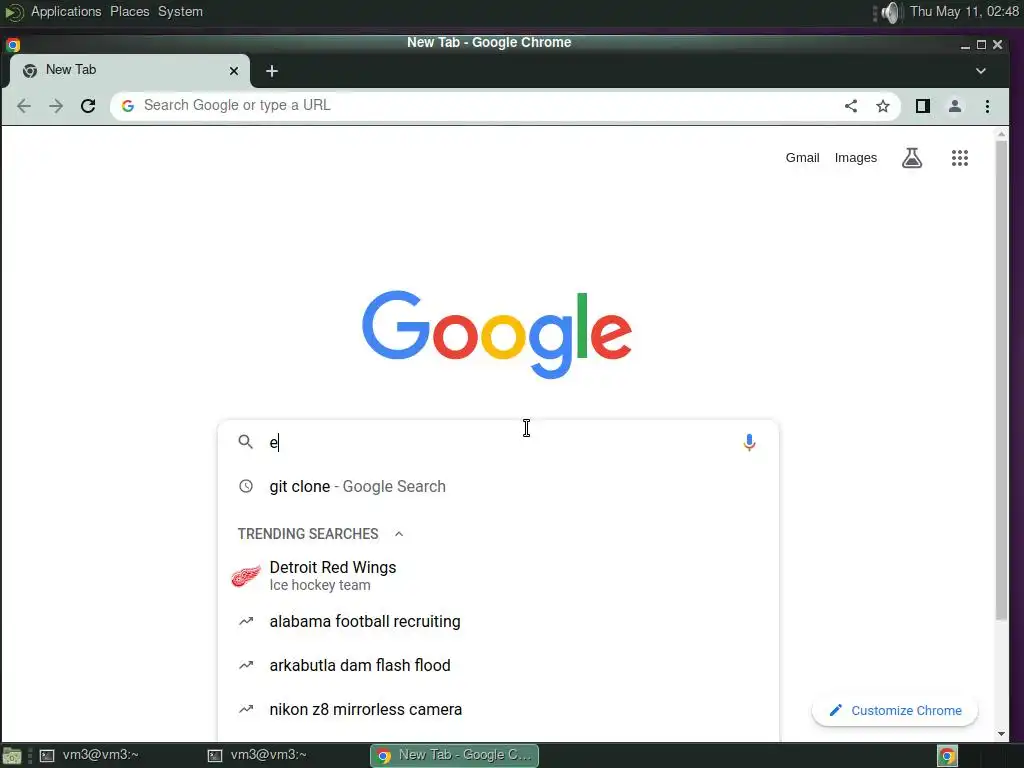Select Detroit Red Wings trending suggestion

click(x=498, y=575)
